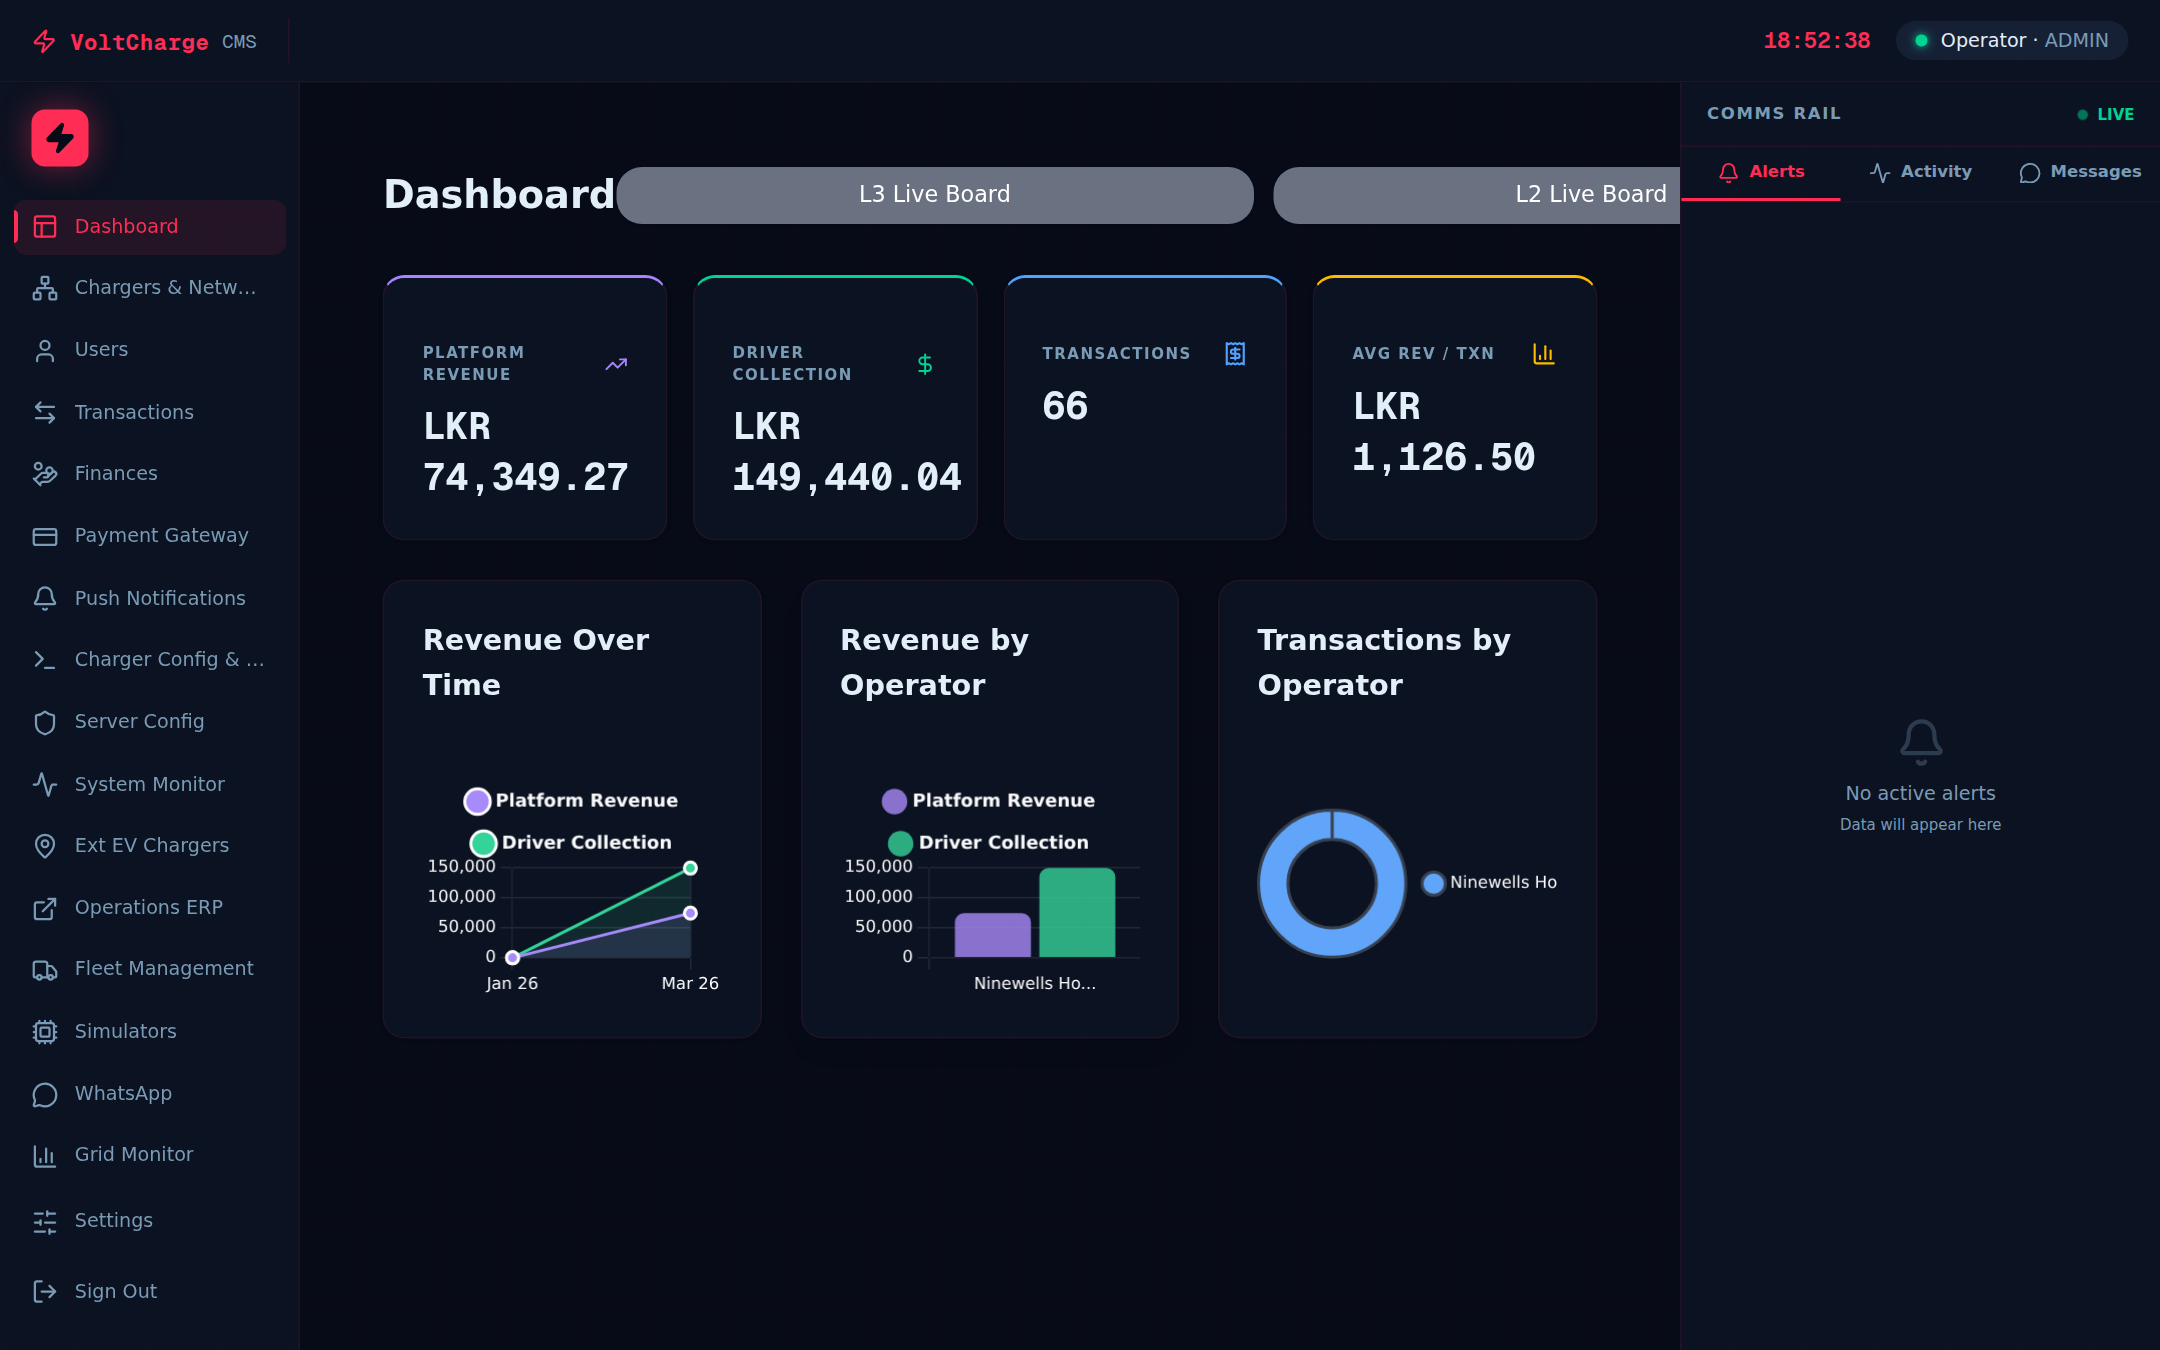
Task: Open the Grid Monitor panel
Action: 133,1154
